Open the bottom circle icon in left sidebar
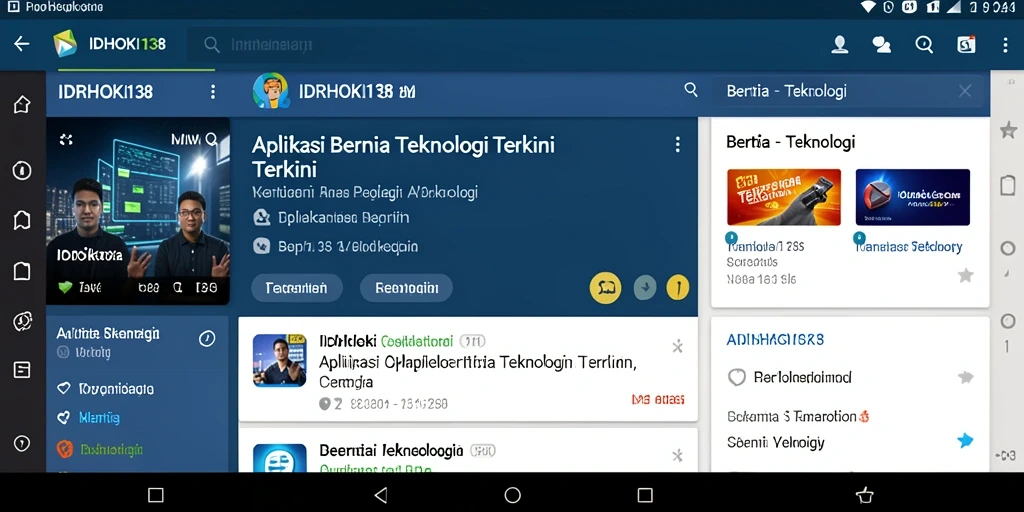The width and height of the screenshot is (1024, 512). click(22, 443)
